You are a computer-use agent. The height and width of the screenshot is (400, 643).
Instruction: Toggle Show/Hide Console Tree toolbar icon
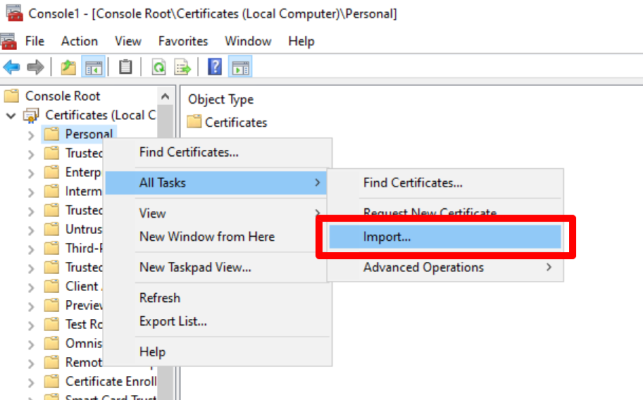[93, 67]
